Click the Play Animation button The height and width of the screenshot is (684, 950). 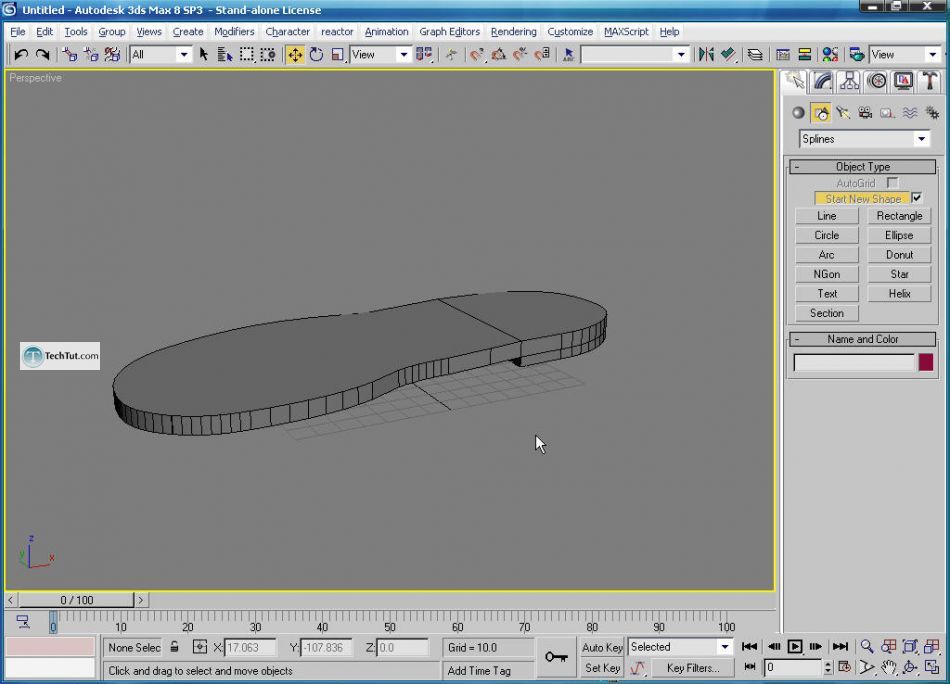(x=795, y=646)
